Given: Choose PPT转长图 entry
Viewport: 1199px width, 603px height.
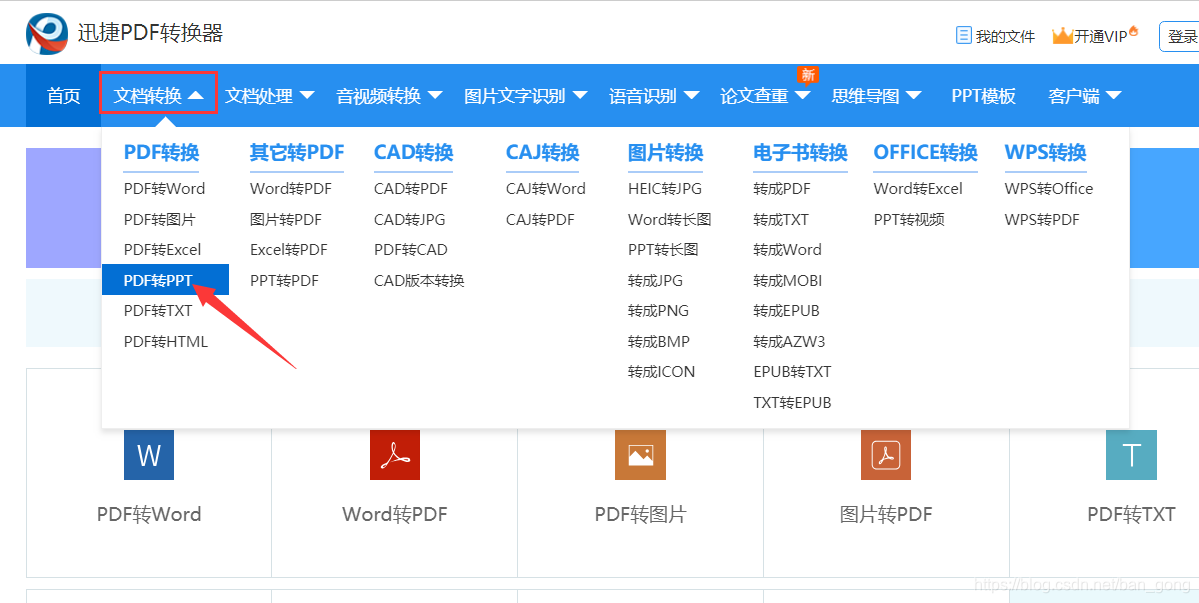Looking at the screenshot, I should [x=663, y=250].
